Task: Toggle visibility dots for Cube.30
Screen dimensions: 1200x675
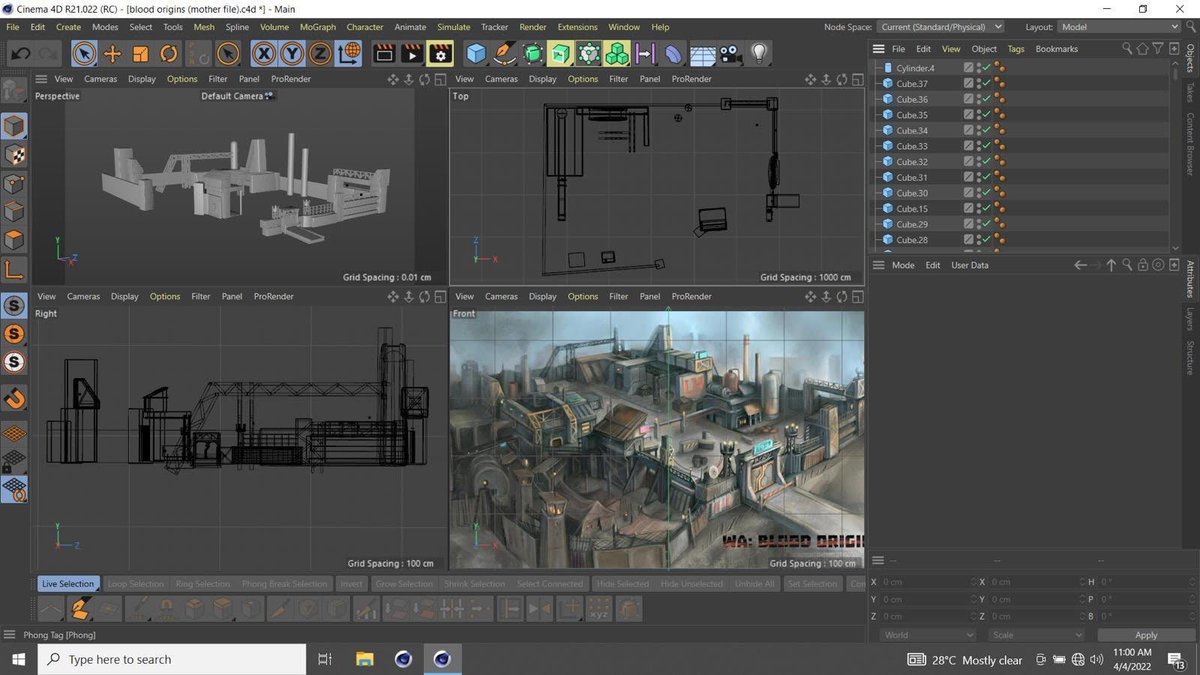Action: click(x=977, y=193)
